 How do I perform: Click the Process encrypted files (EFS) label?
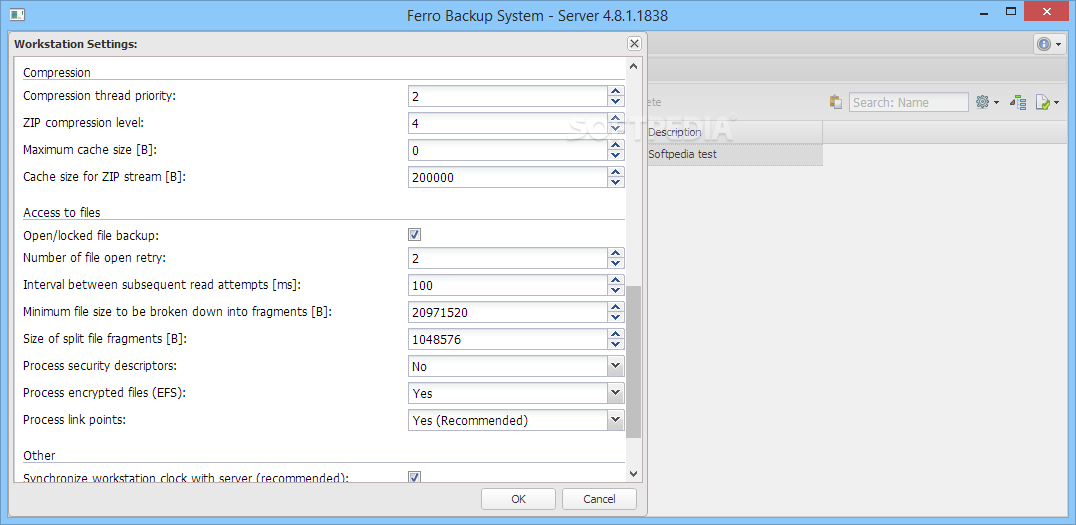point(105,393)
